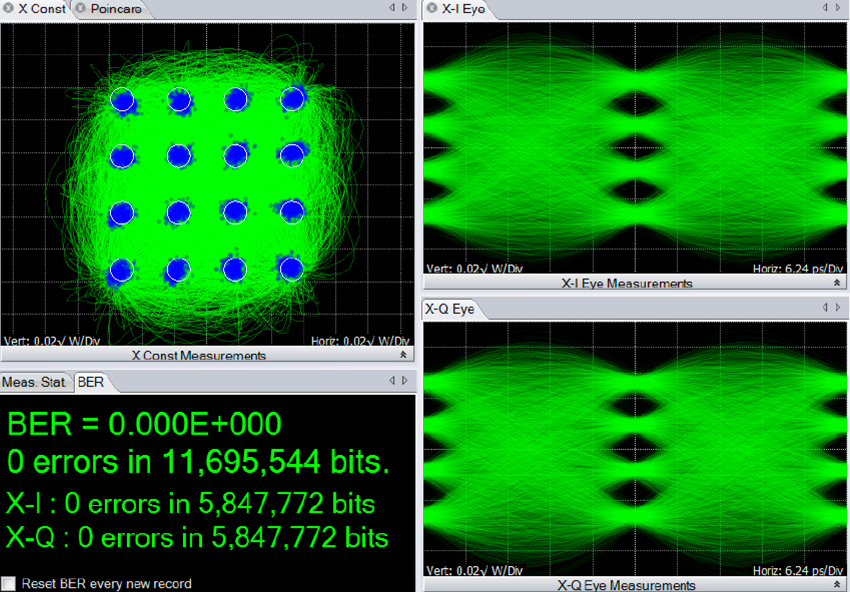Switch to the Poincare tab

(x=115, y=8)
